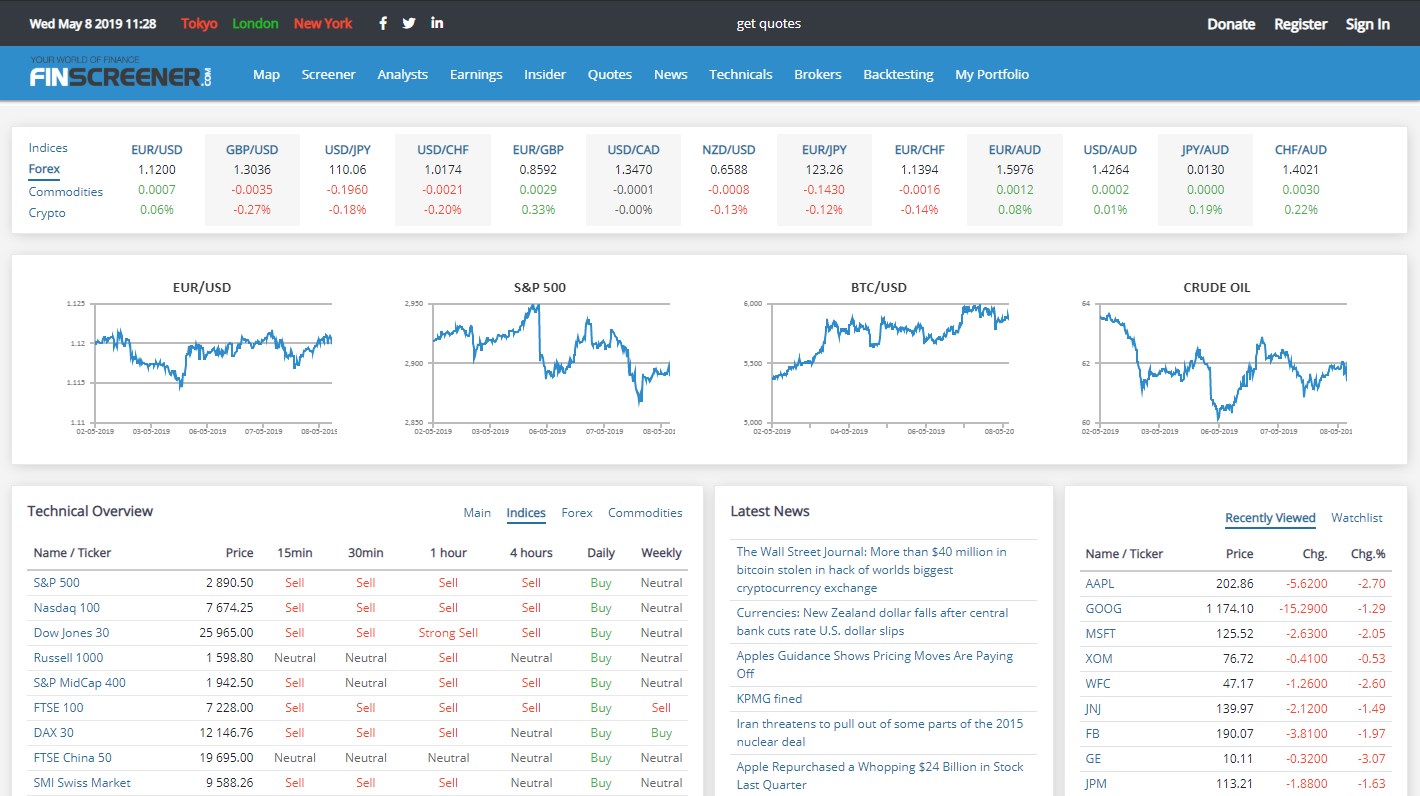Open the Facebook social icon
1420x796 pixels.
coord(383,23)
